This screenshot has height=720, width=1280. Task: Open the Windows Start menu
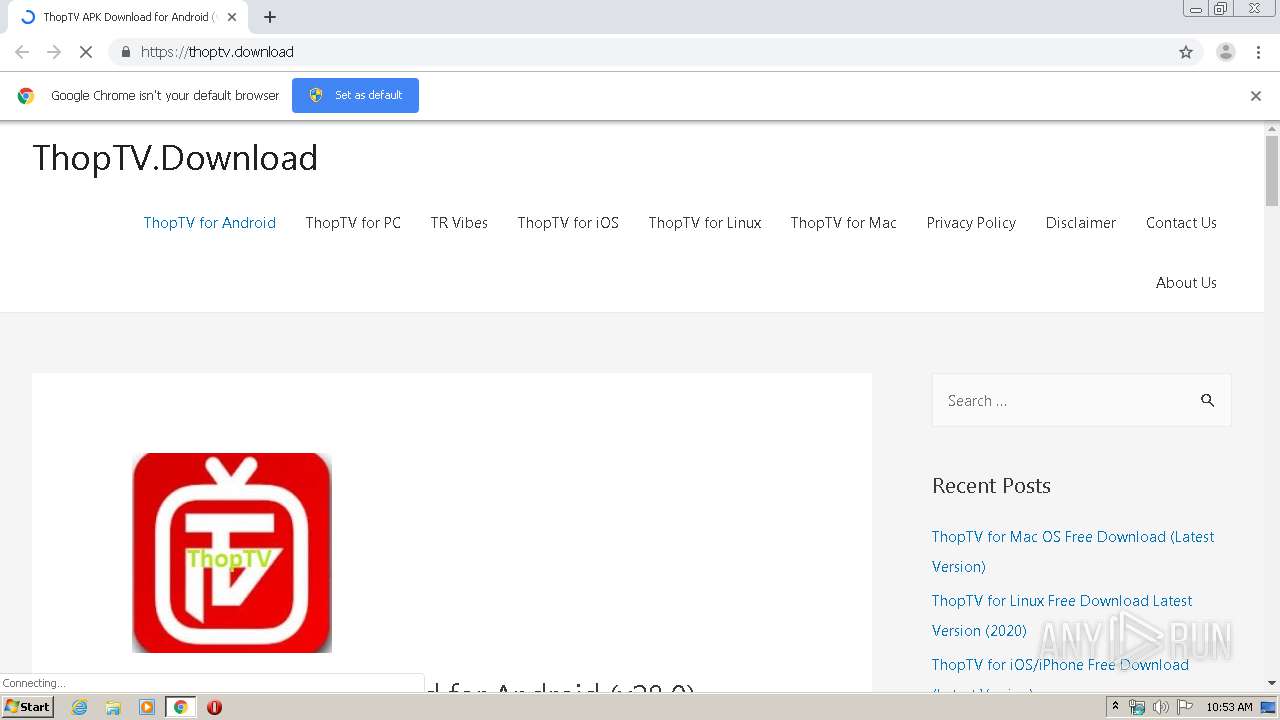tap(27, 707)
